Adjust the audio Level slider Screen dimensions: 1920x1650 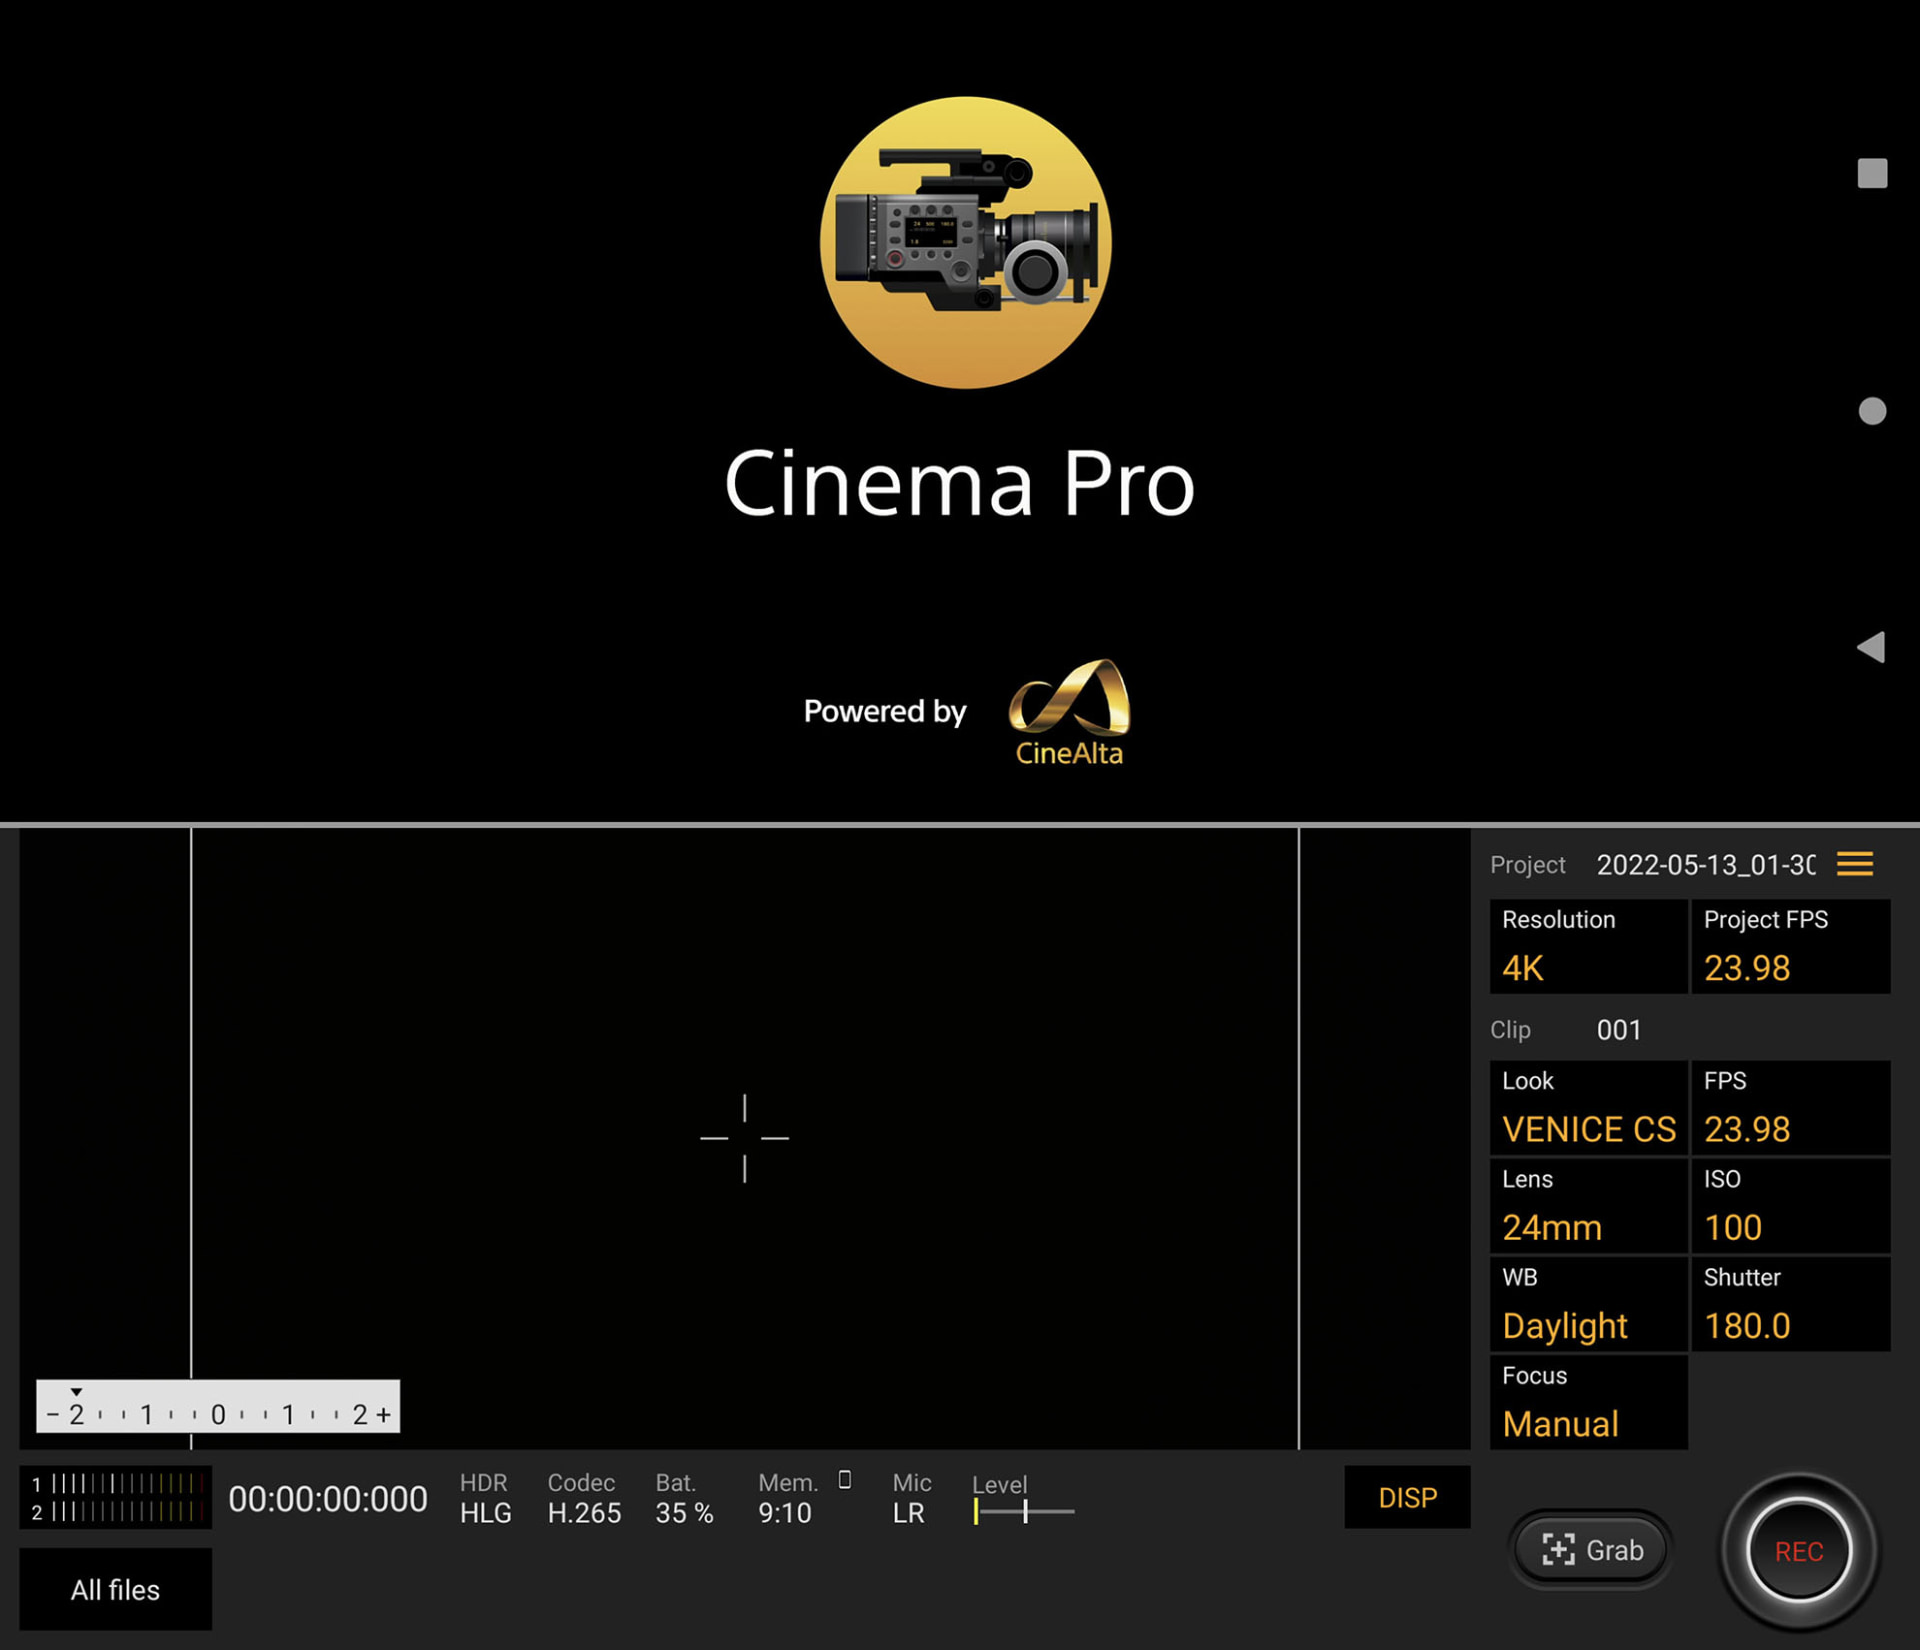(x=1024, y=1511)
